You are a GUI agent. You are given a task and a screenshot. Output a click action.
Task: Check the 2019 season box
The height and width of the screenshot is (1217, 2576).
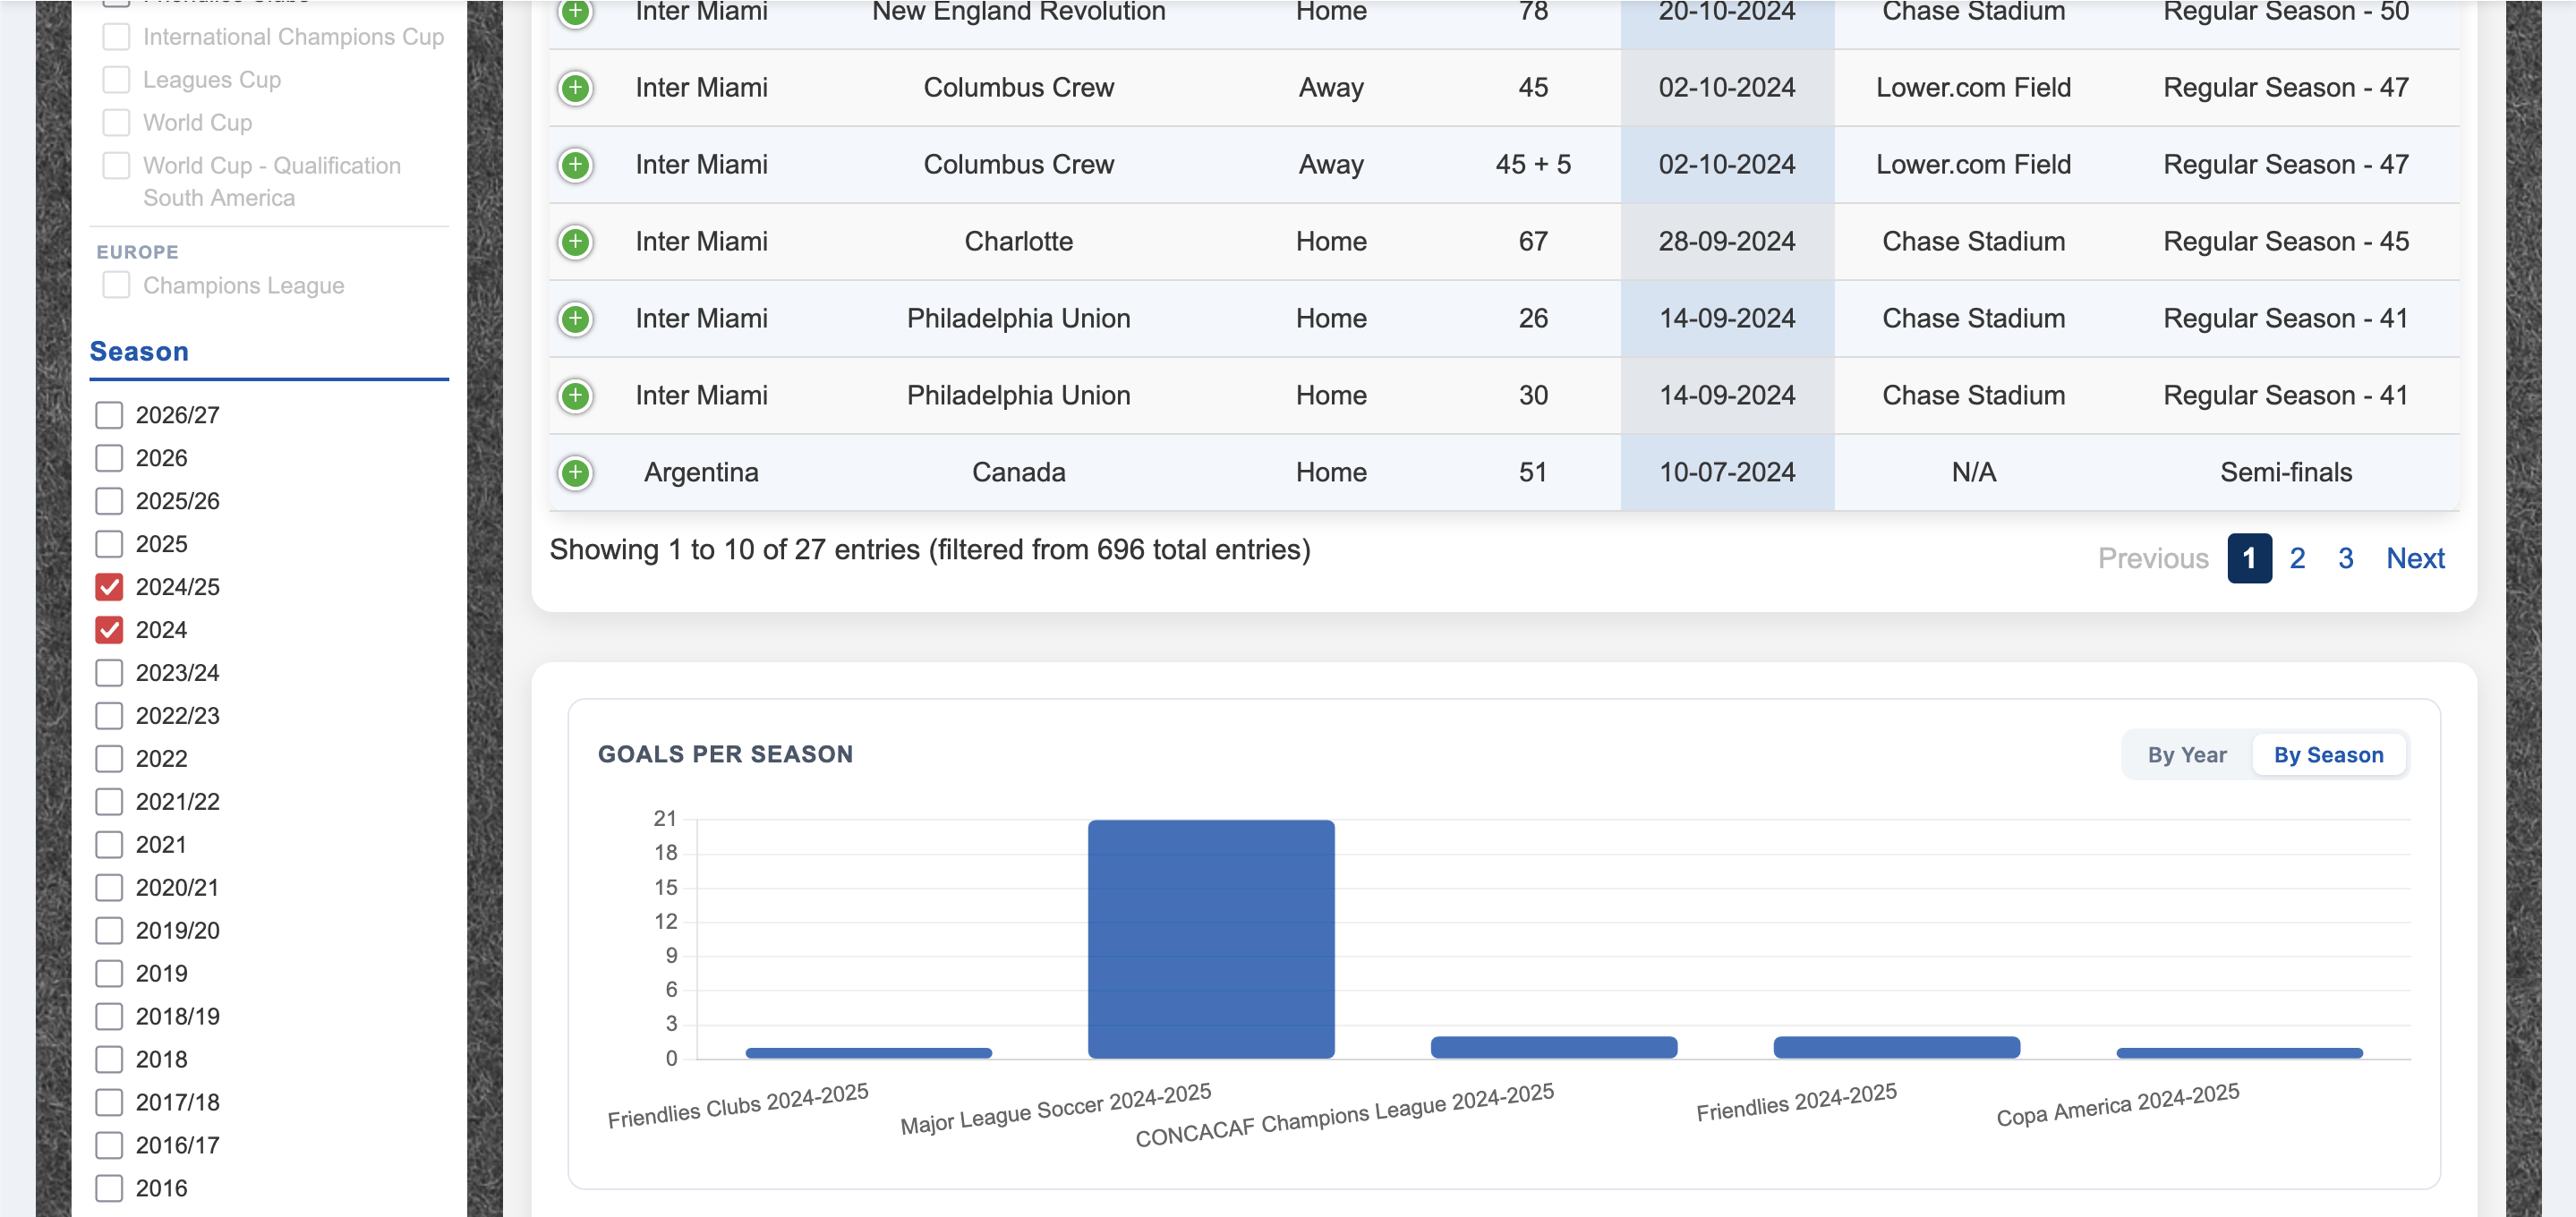(109, 974)
